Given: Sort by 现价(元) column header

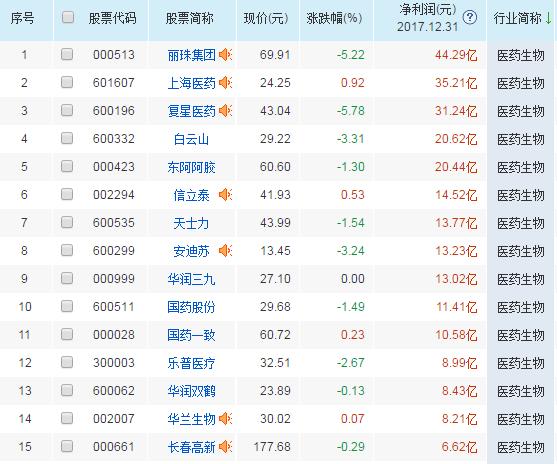Looking at the screenshot, I should point(266,18).
